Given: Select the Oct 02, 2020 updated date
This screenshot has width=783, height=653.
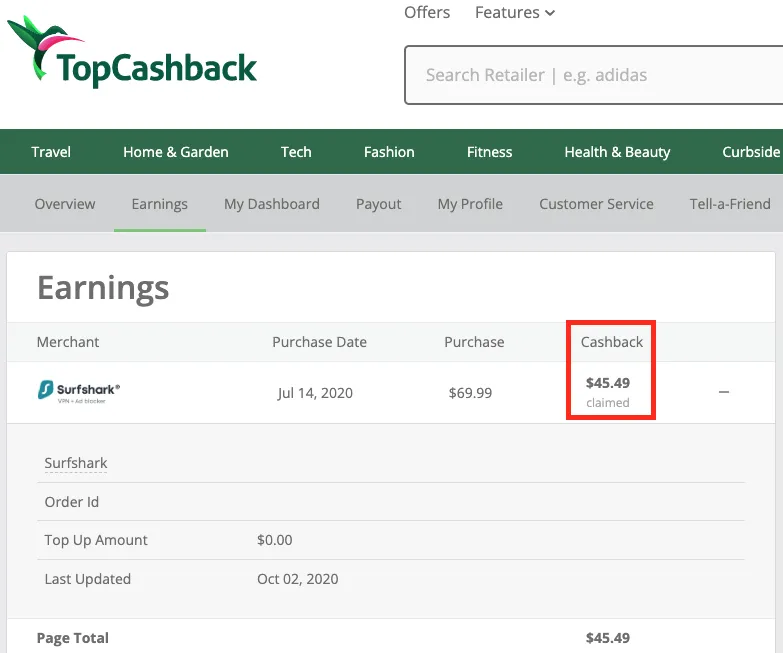Looking at the screenshot, I should tap(298, 579).
